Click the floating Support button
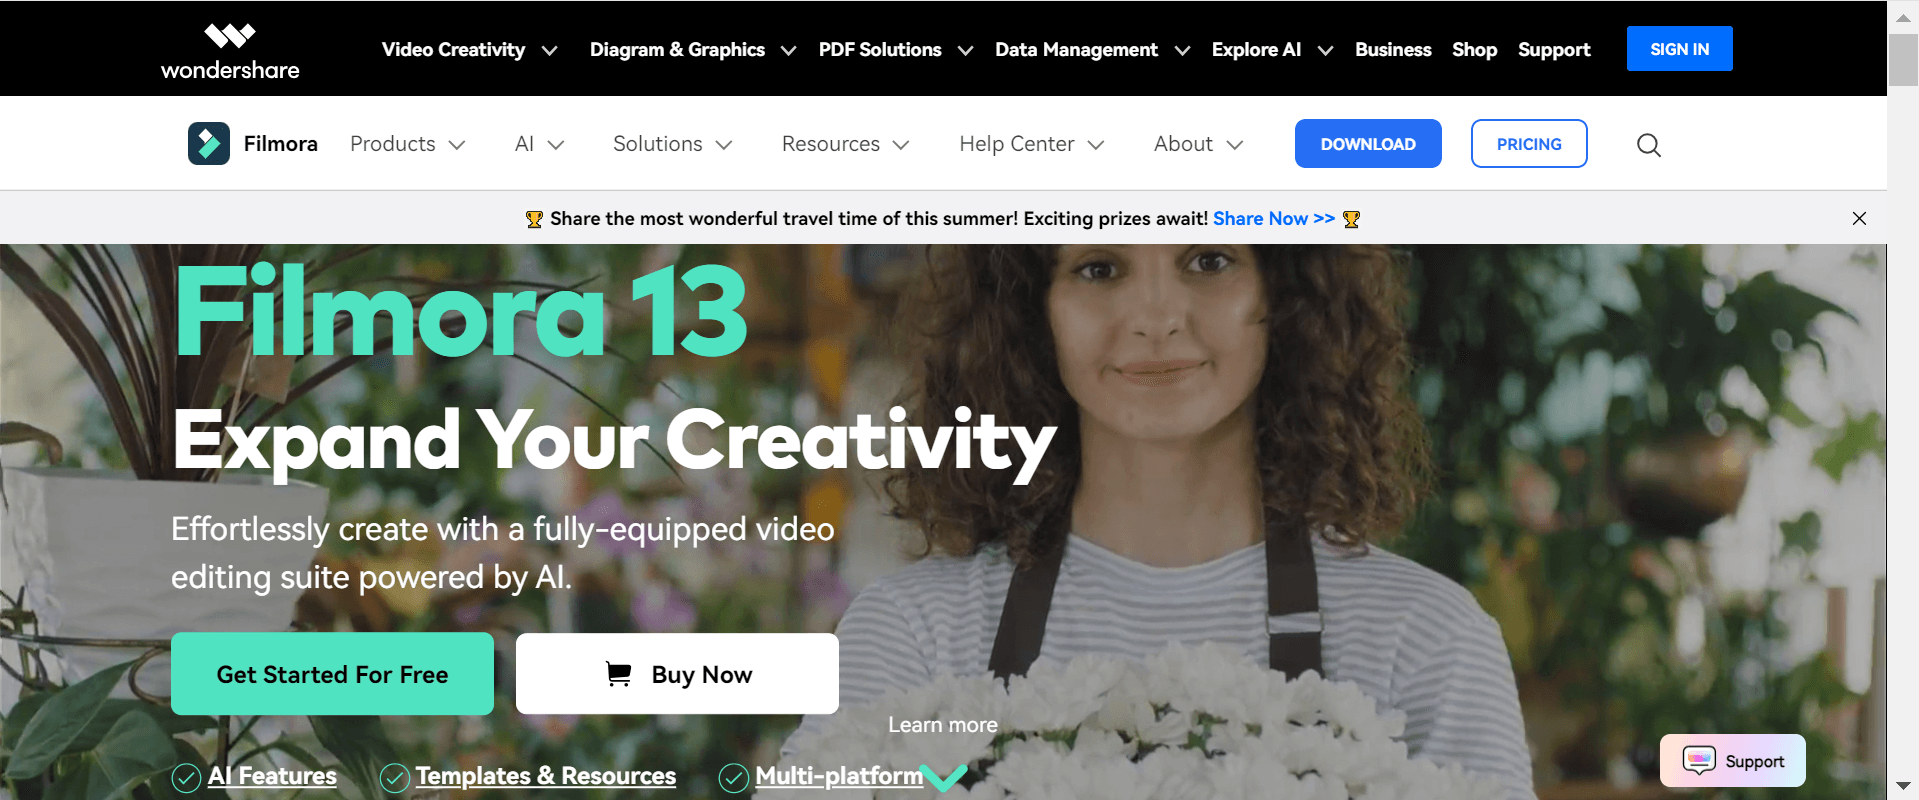 pos(1733,761)
